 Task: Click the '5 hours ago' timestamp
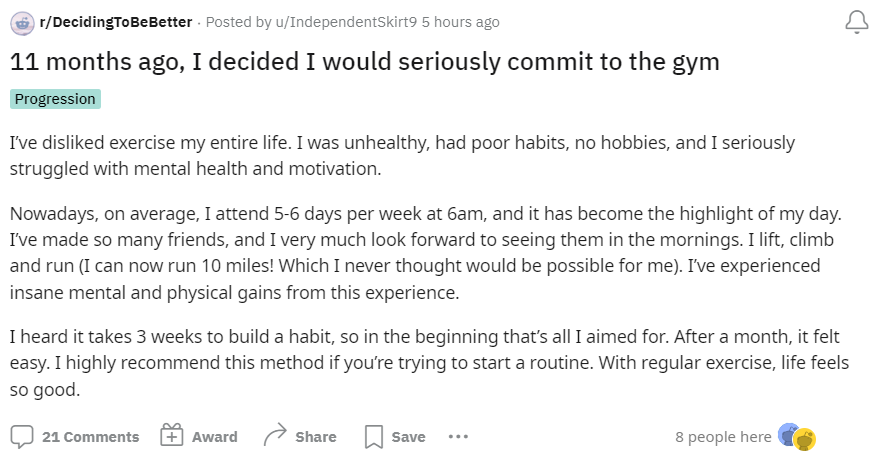tap(461, 22)
